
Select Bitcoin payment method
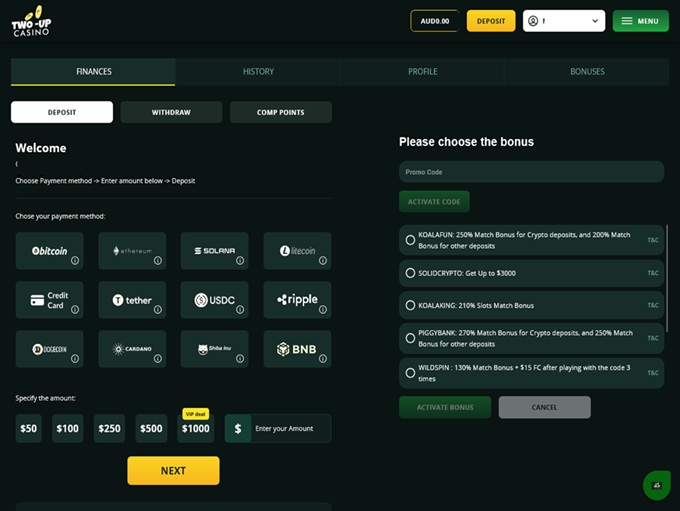(x=49, y=251)
